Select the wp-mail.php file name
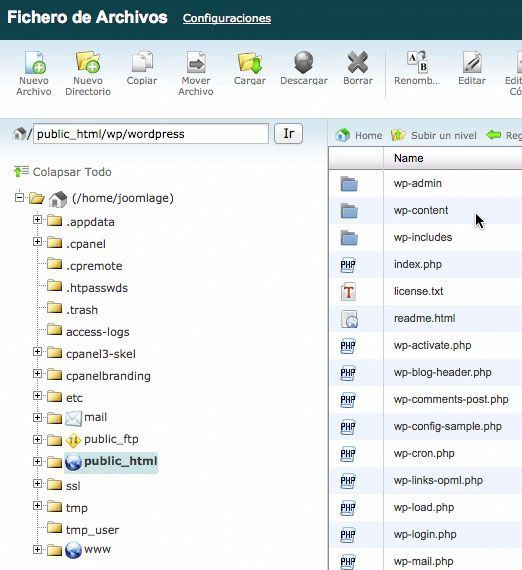522x570 pixels. (x=424, y=561)
